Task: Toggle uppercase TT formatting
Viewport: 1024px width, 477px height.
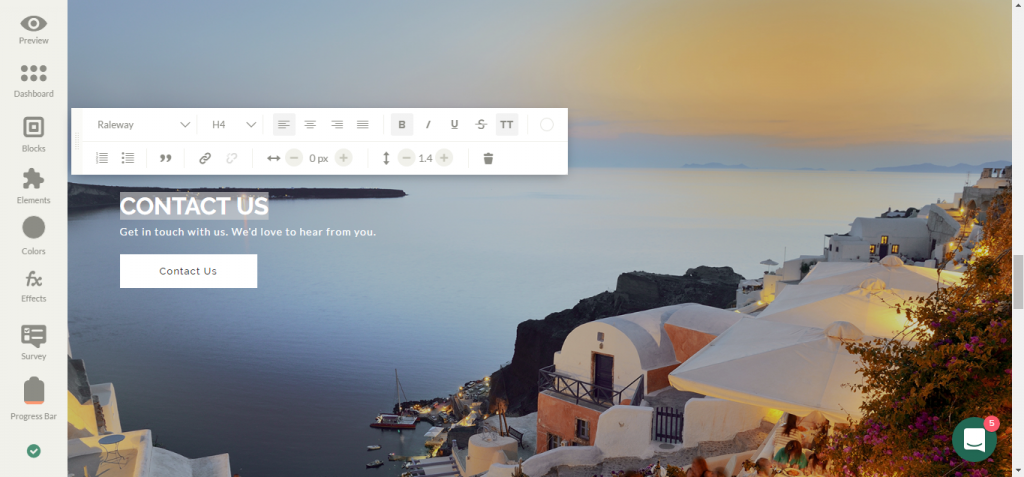Action: click(507, 125)
